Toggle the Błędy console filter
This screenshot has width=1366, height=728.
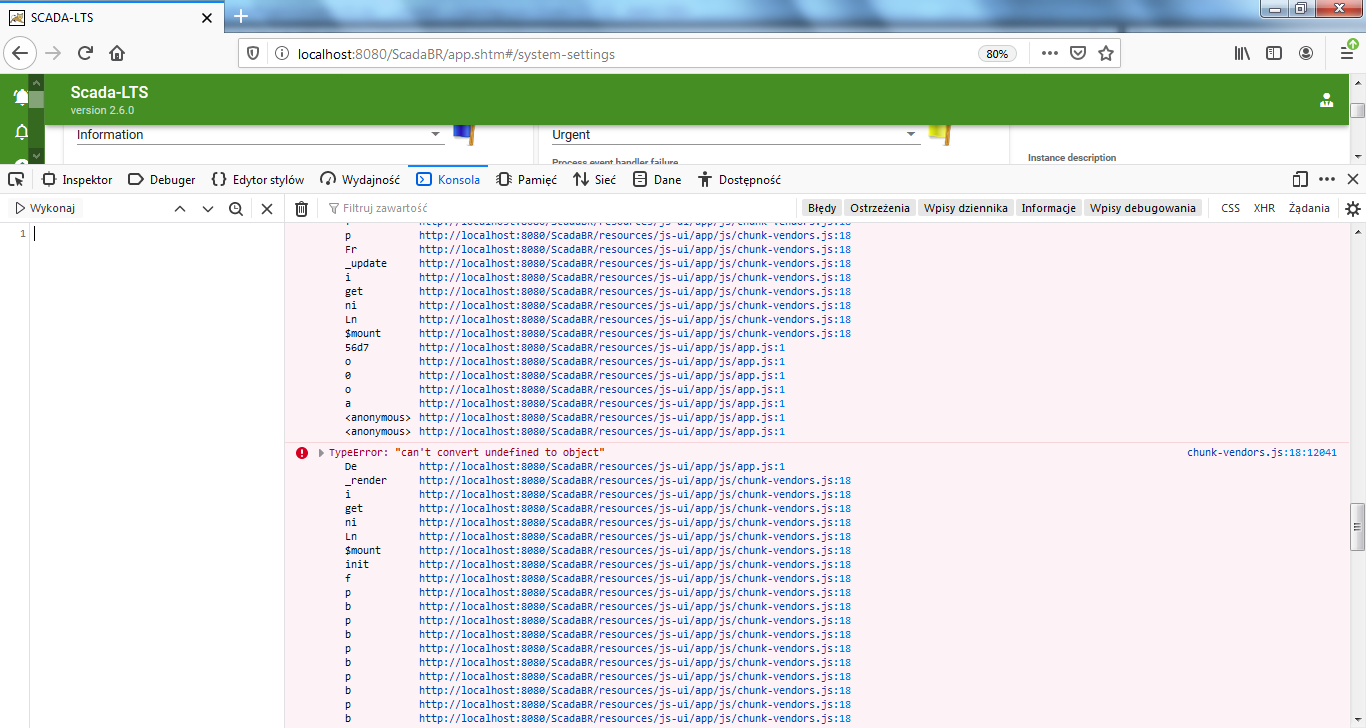point(822,208)
